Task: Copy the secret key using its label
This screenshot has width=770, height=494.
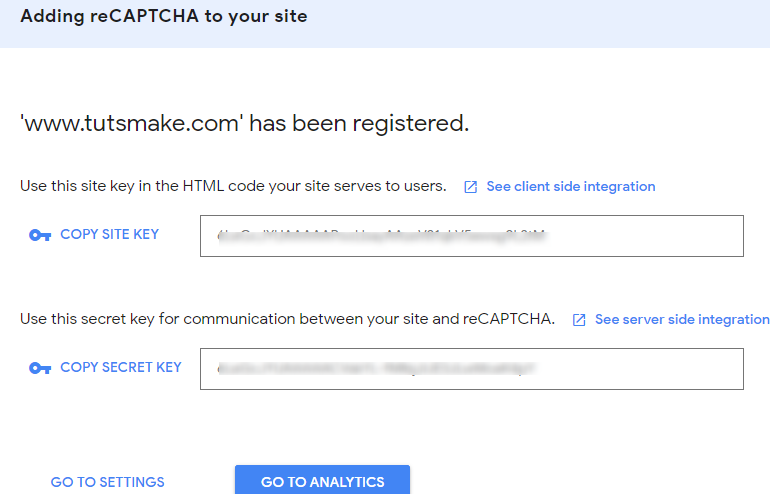Action: 120,368
